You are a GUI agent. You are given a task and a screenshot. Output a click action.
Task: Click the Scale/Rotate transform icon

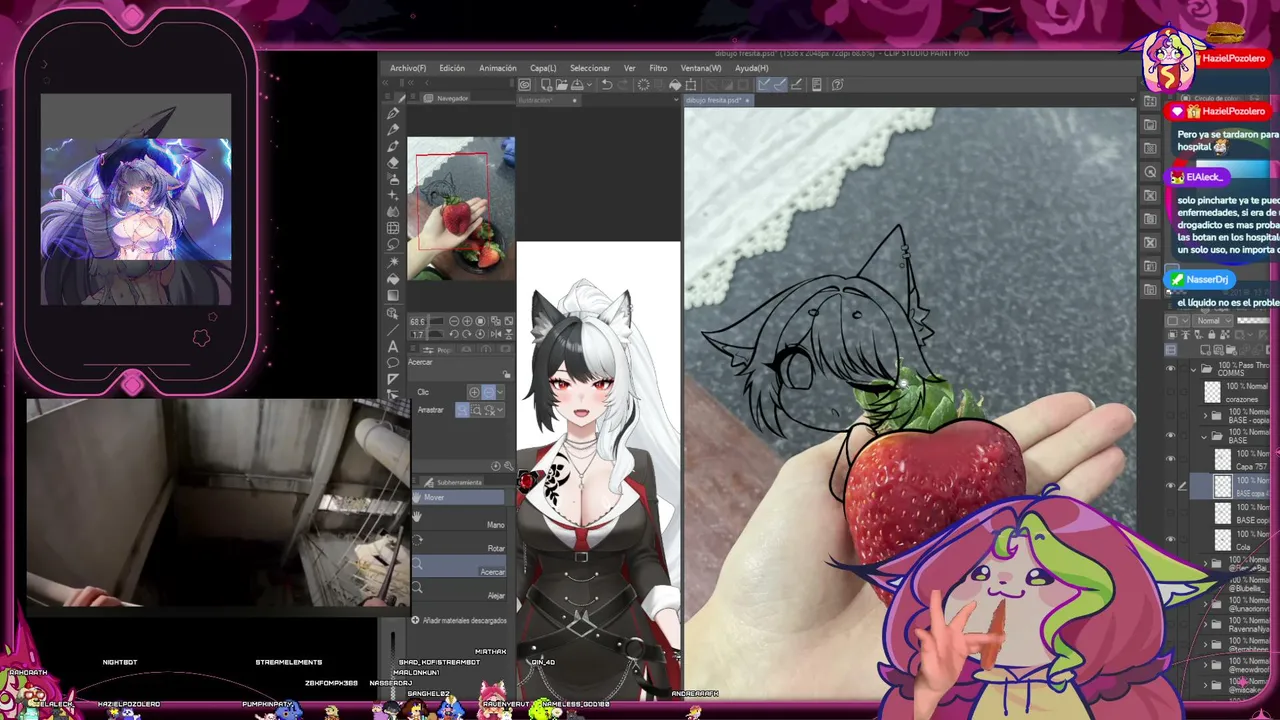coord(690,85)
